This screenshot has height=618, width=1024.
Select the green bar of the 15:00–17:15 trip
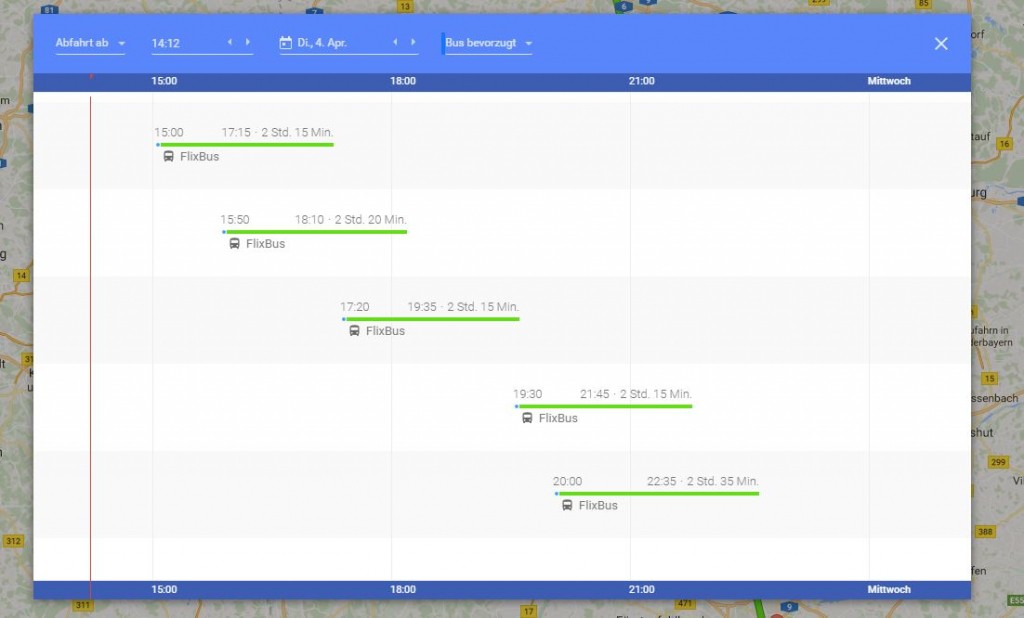pyautogui.click(x=245, y=144)
